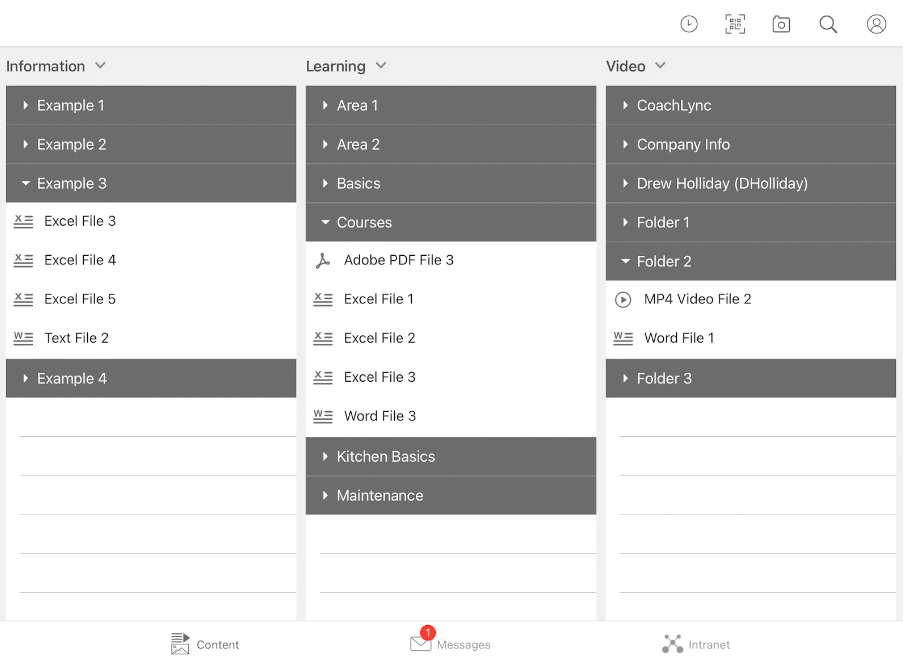This screenshot has width=903, height=662.
Task: Open Adobe PDF File 3
Action: tap(451, 260)
